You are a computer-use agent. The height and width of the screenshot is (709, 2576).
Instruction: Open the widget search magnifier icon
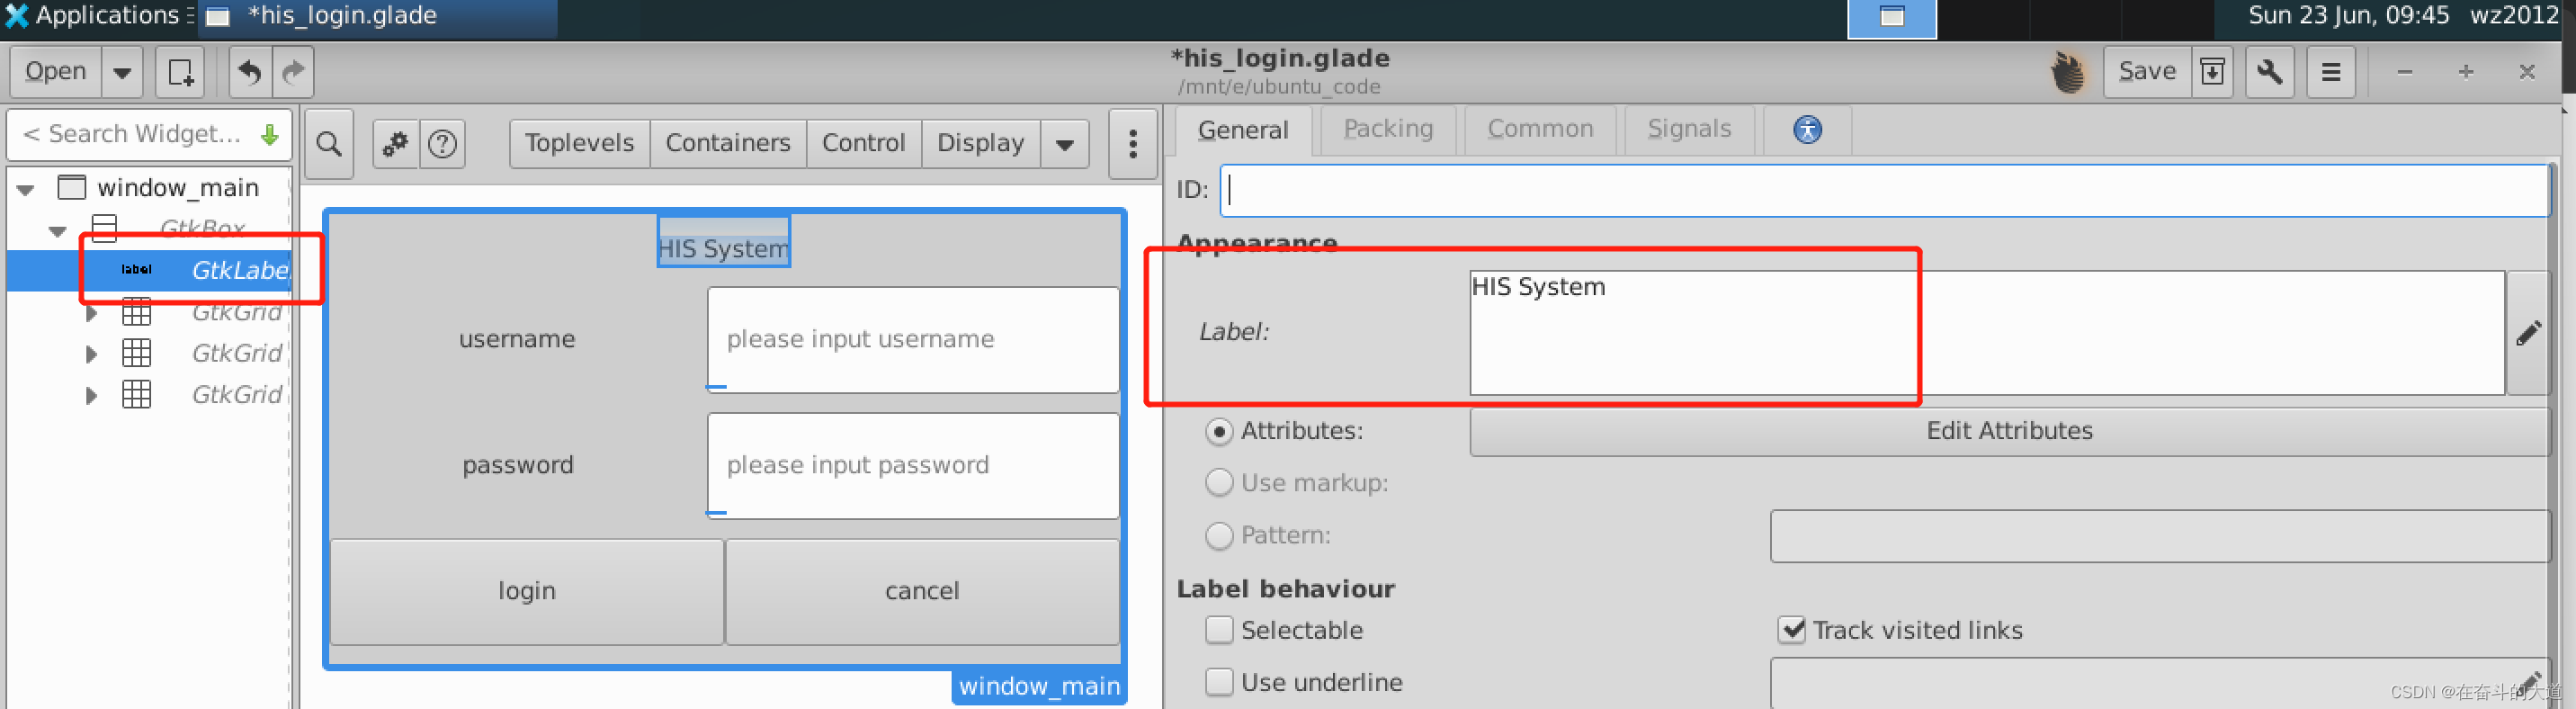pos(329,144)
